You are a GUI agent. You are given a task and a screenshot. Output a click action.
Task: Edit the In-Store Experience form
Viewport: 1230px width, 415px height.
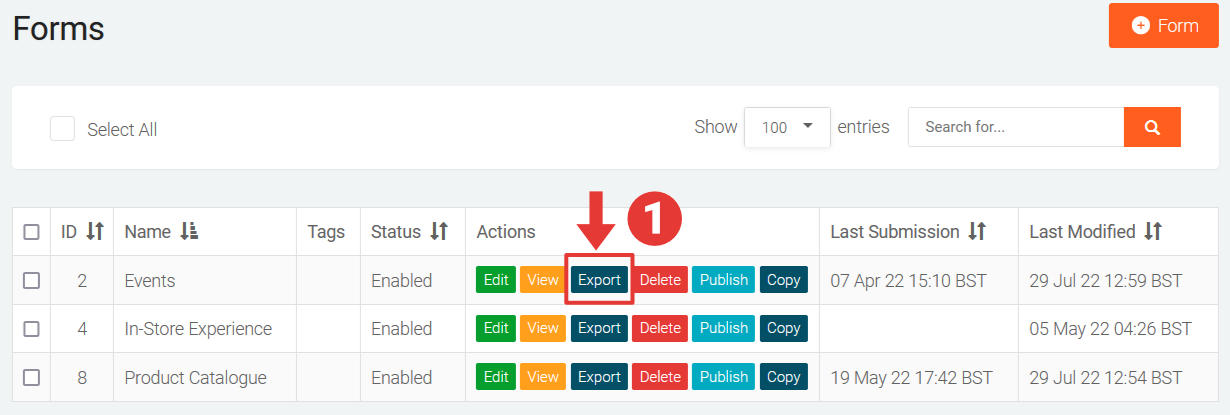tap(496, 328)
